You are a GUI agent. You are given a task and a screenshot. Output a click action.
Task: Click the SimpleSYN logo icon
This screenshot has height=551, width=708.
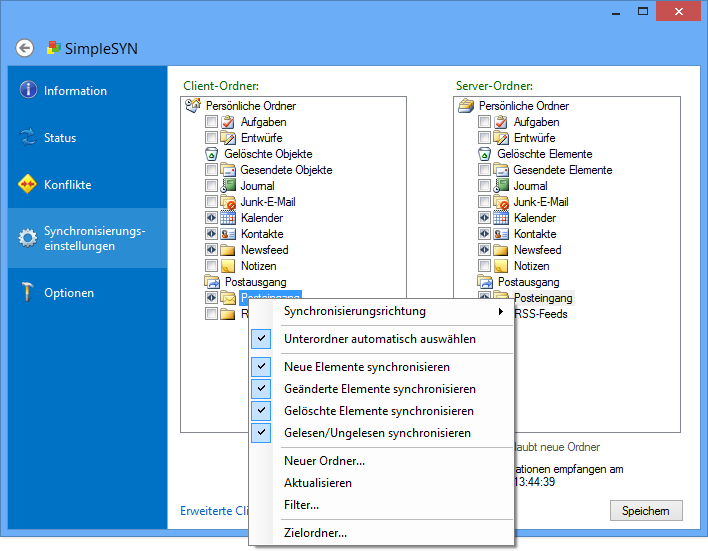coord(54,47)
